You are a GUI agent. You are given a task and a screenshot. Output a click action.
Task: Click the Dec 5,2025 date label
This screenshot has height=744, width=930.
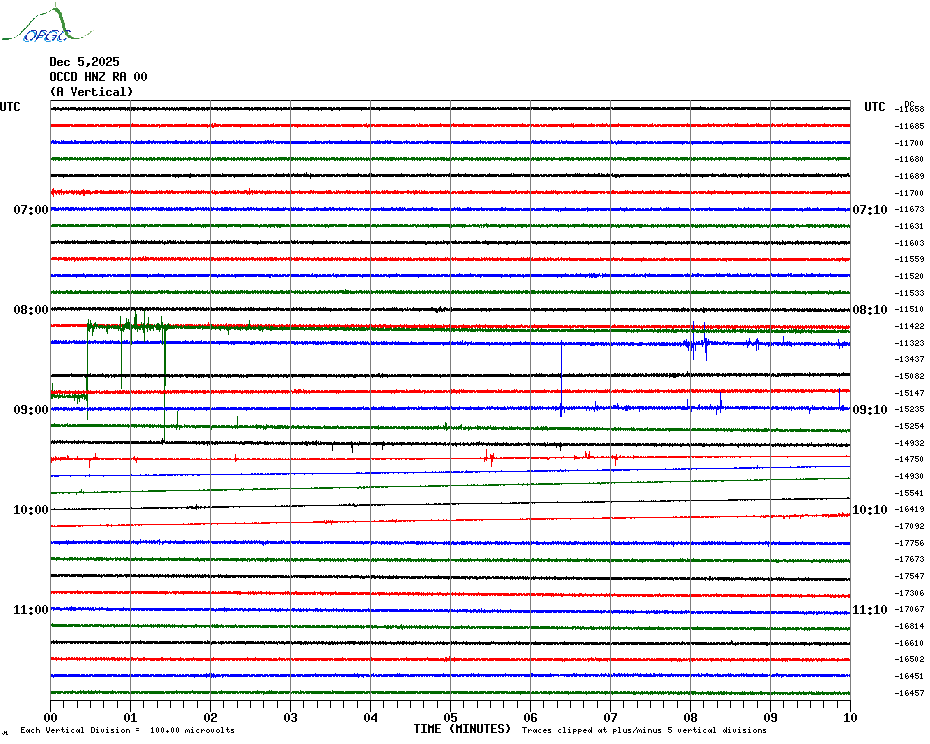coord(84,62)
